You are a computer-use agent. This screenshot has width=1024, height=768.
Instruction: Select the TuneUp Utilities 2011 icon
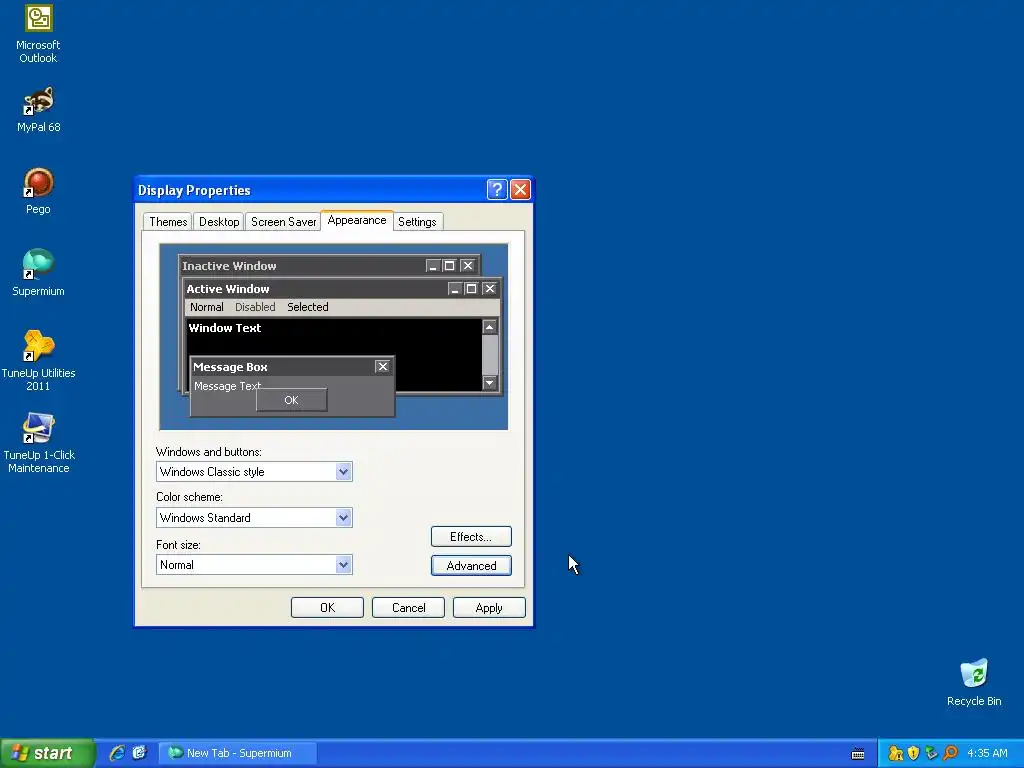39,360
